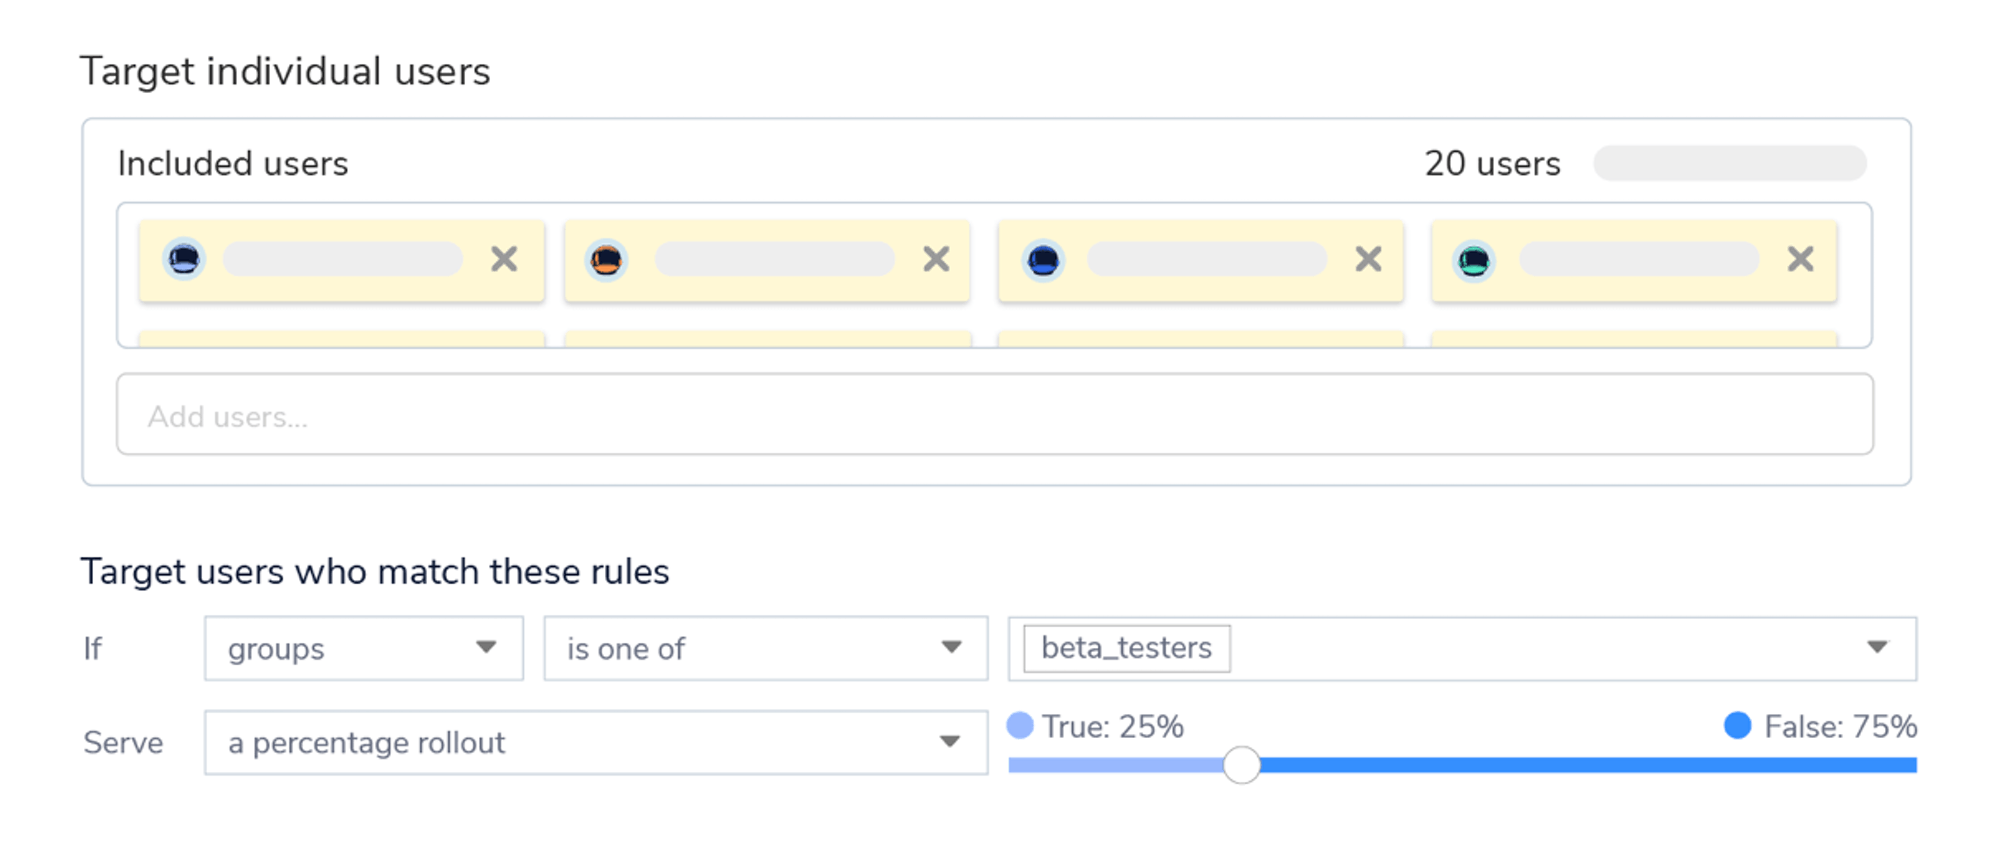Image resolution: width=1999 pixels, height=860 pixels.
Task: Click the 20 users count label
Action: 1491,164
